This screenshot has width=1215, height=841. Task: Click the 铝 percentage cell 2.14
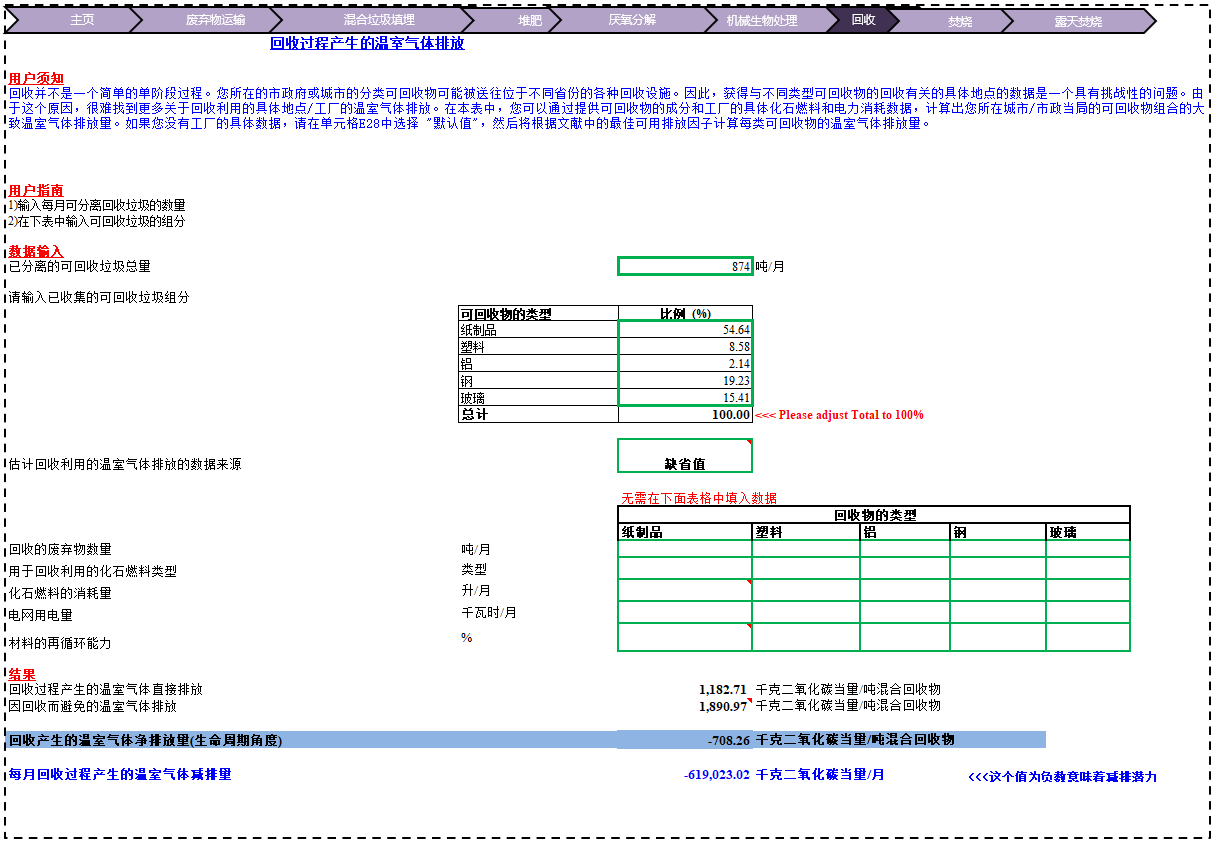tap(685, 364)
